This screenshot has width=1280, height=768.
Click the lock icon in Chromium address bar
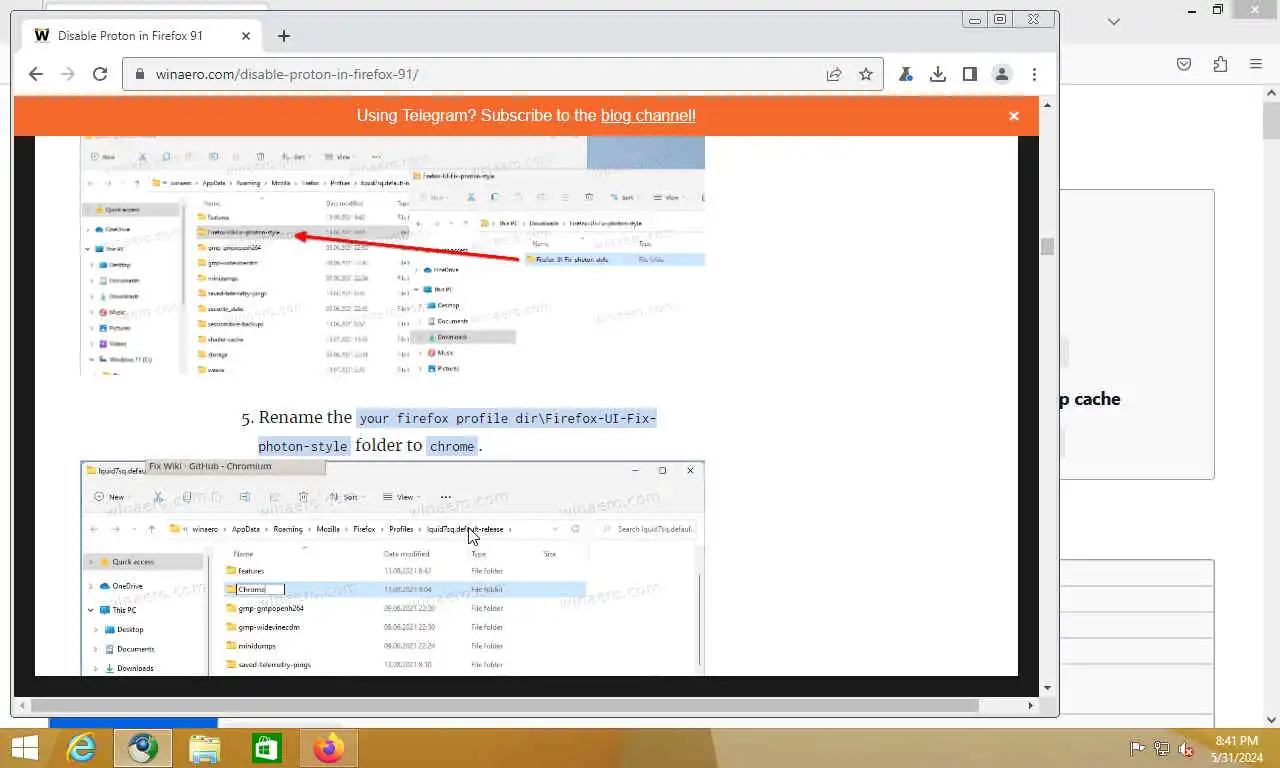pyautogui.click(x=139, y=74)
